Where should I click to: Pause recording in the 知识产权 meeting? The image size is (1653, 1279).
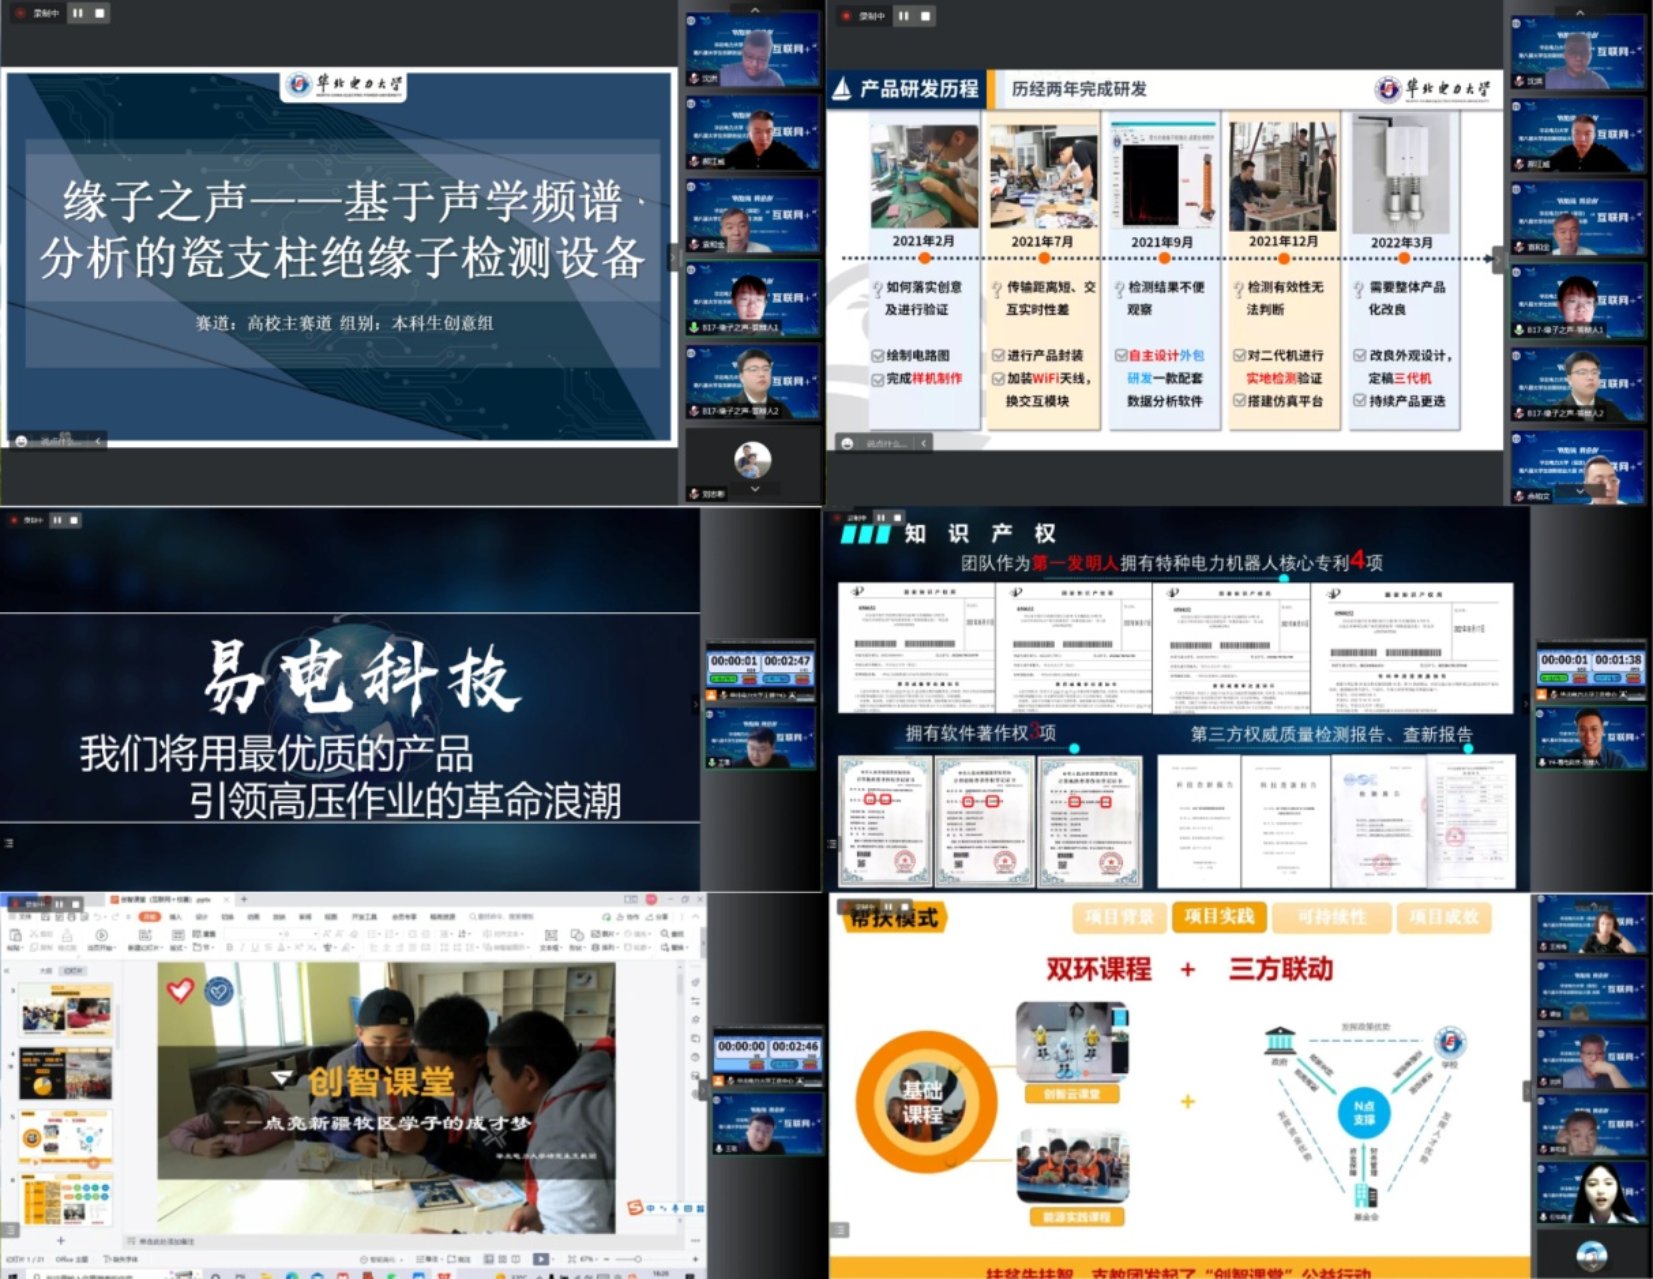click(879, 517)
